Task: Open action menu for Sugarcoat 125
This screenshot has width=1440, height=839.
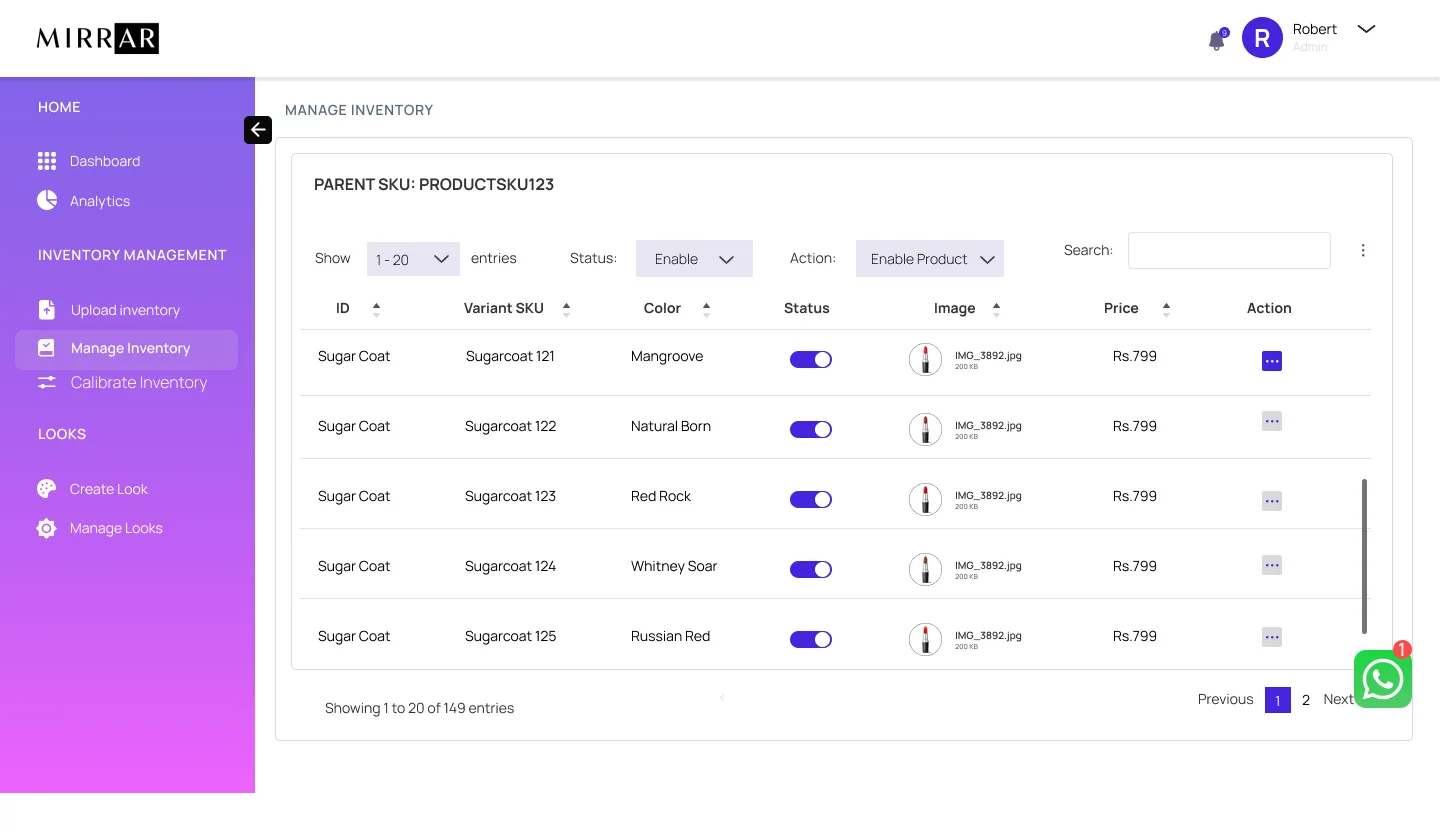Action: pos(1272,637)
